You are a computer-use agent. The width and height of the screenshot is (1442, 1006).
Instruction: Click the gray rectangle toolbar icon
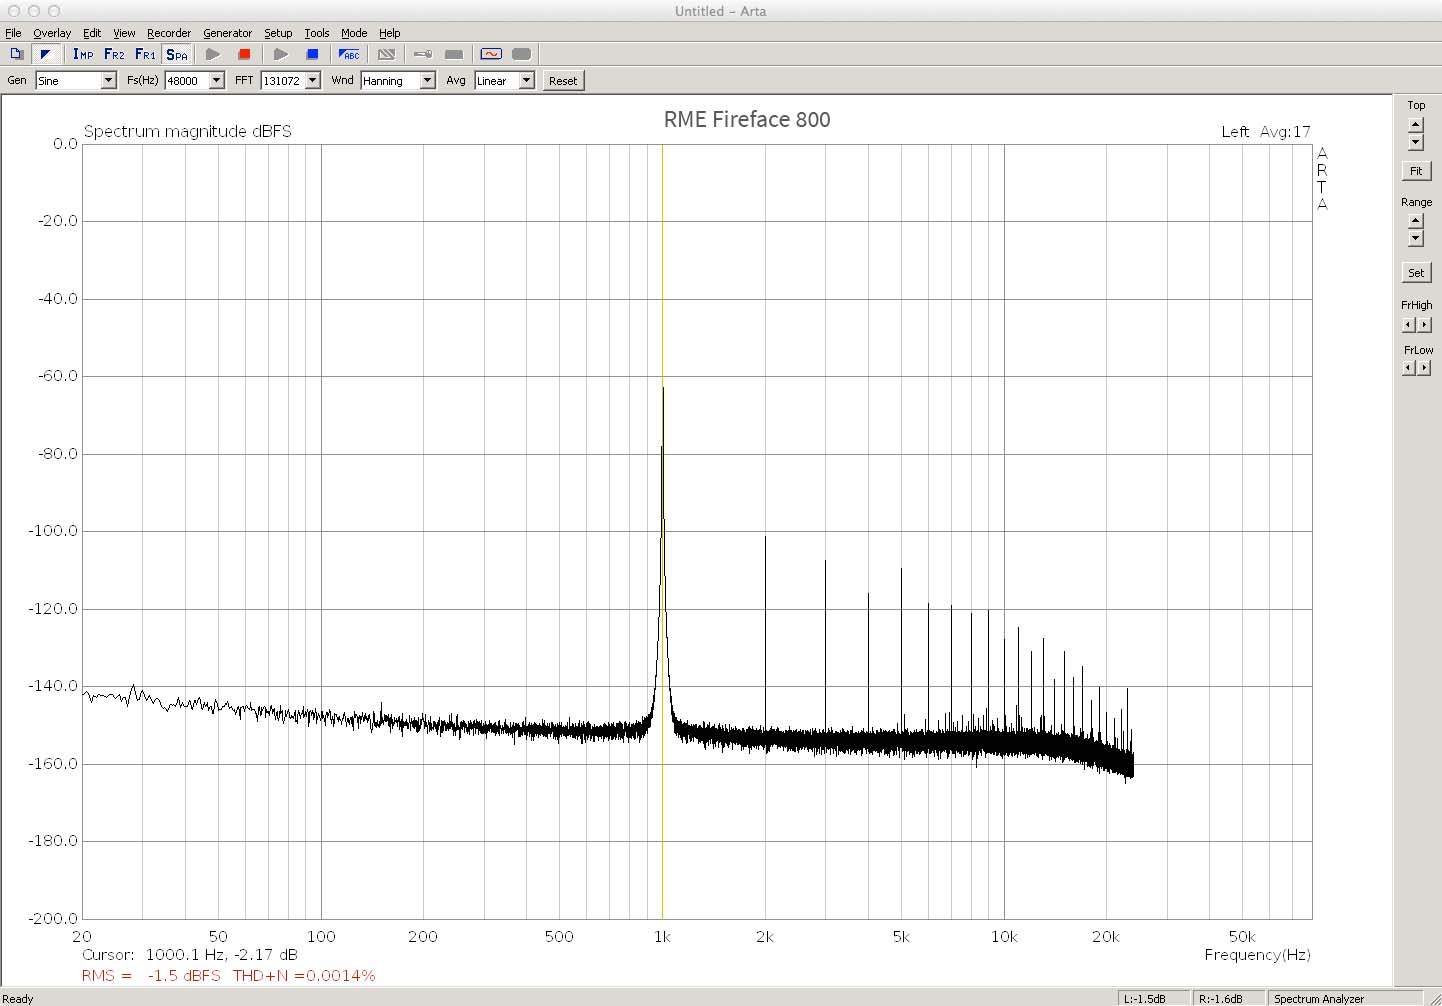[454, 54]
